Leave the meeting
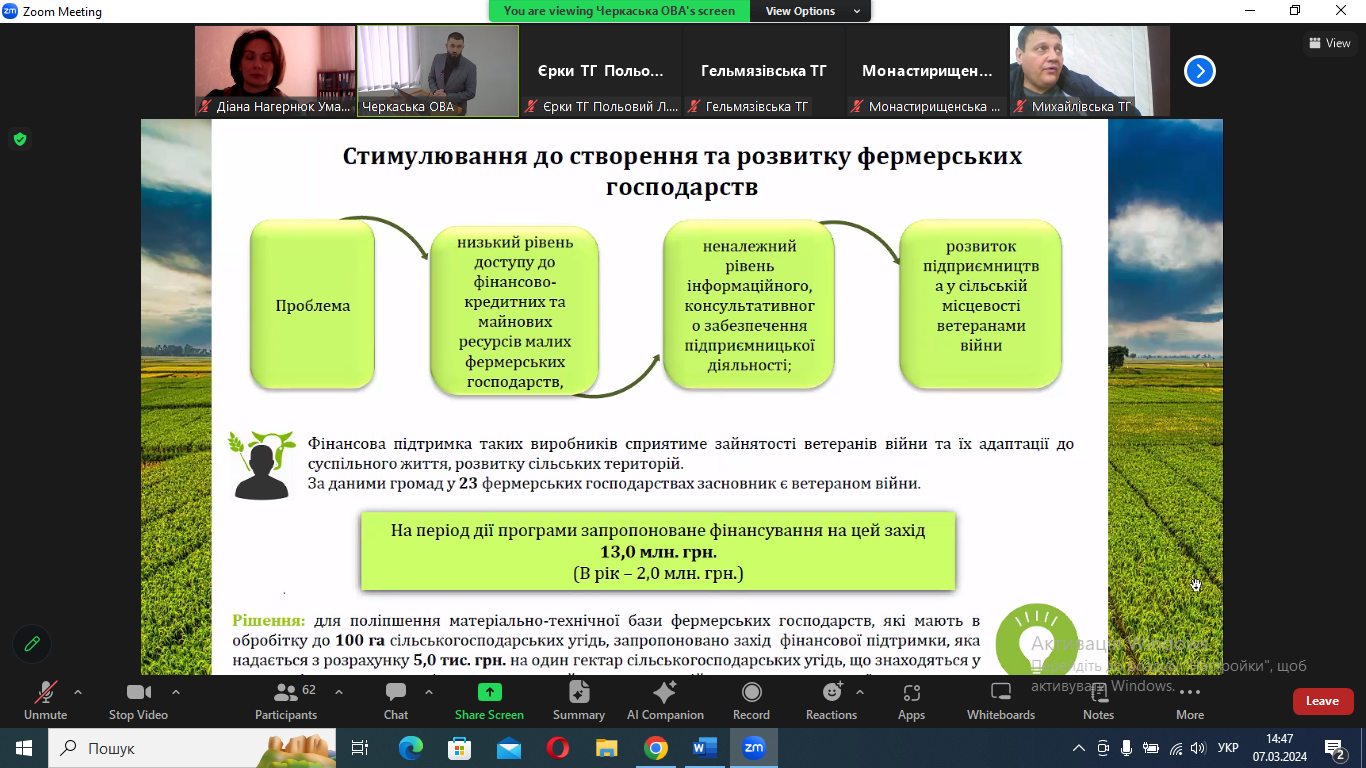 1322,701
